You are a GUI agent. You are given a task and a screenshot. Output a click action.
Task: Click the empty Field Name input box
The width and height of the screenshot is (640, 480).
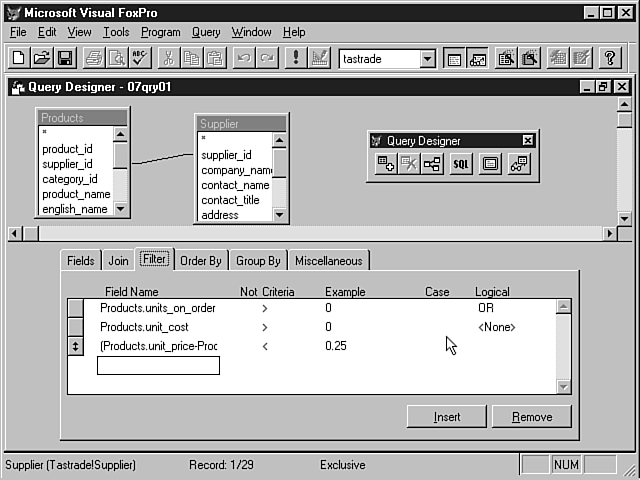point(158,366)
